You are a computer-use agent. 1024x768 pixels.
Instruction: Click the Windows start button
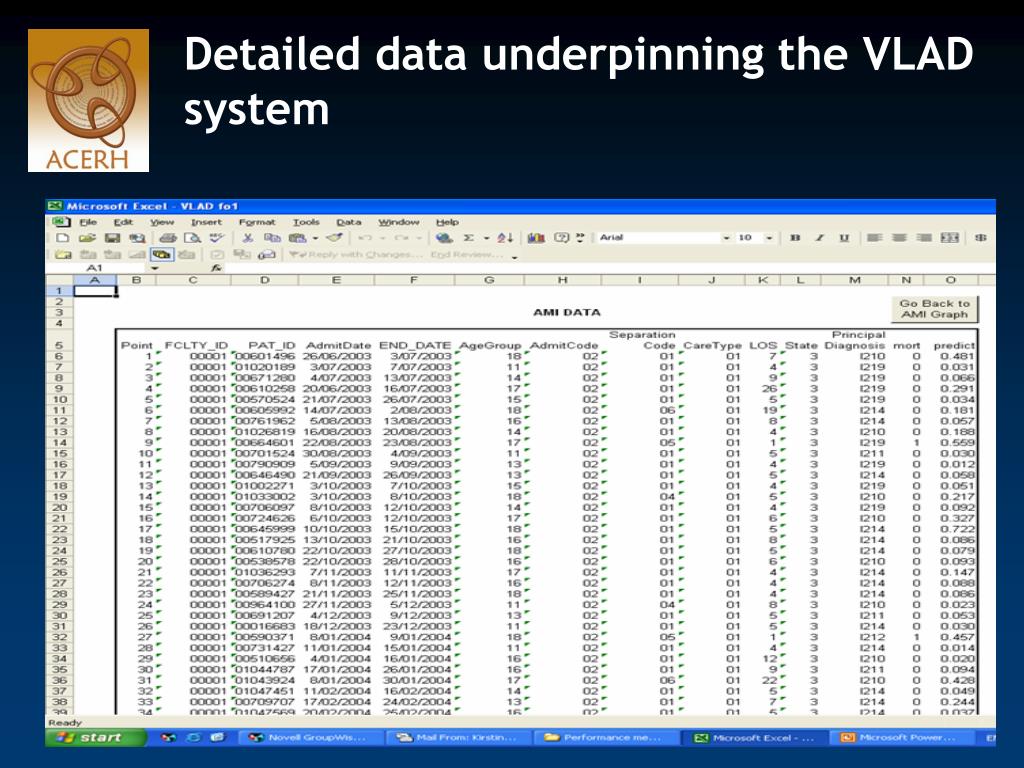pos(95,737)
